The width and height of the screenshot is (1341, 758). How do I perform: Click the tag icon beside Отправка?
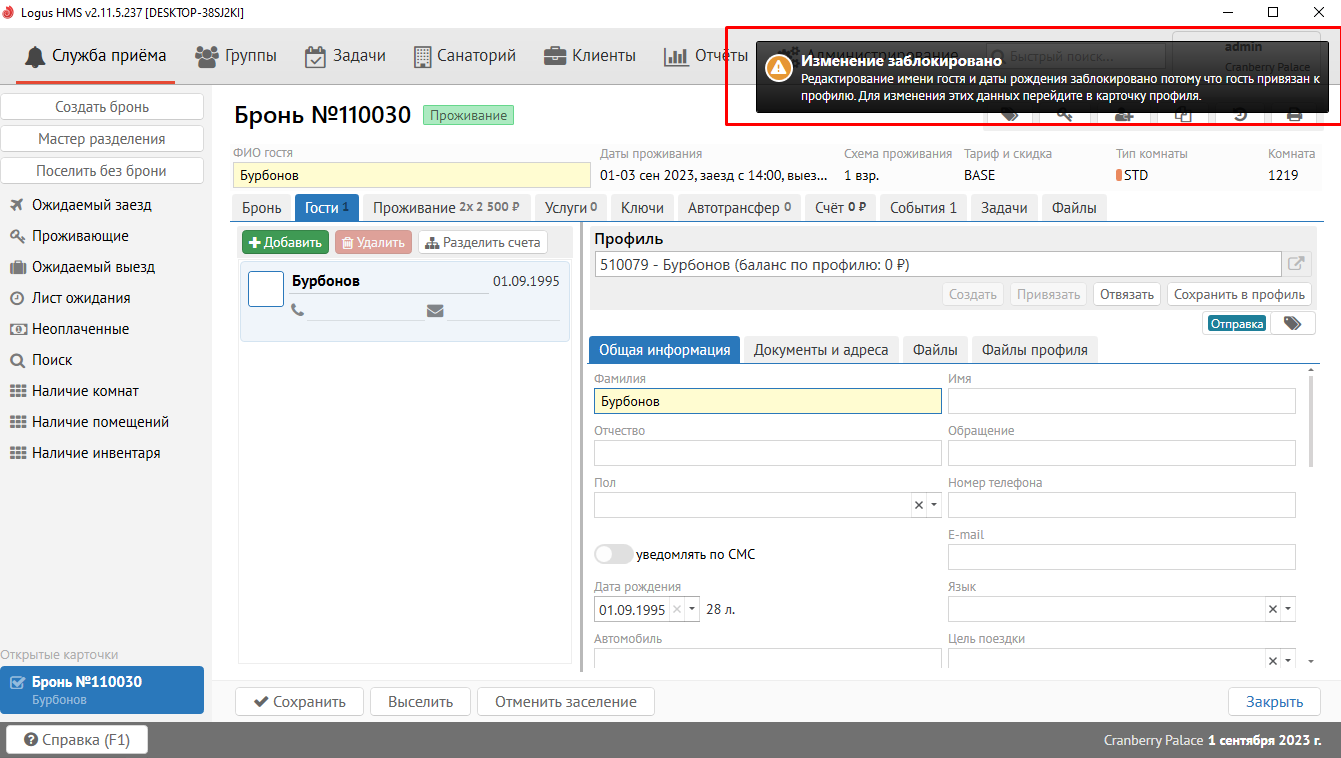[1292, 323]
